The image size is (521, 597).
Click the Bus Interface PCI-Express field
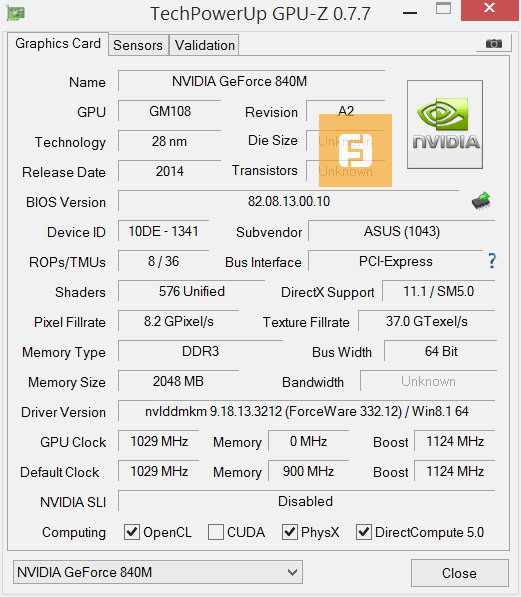pyautogui.click(x=396, y=261)
